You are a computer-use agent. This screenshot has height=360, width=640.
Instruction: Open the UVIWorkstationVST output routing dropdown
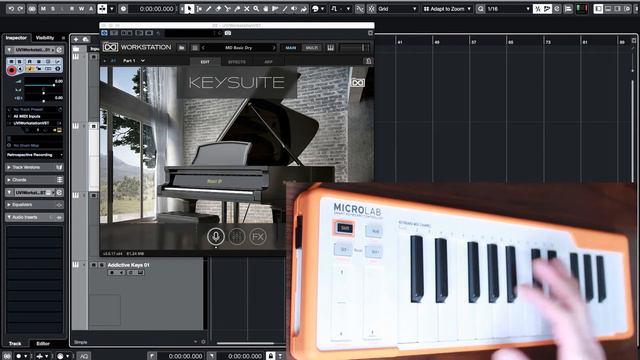(34, 123)
